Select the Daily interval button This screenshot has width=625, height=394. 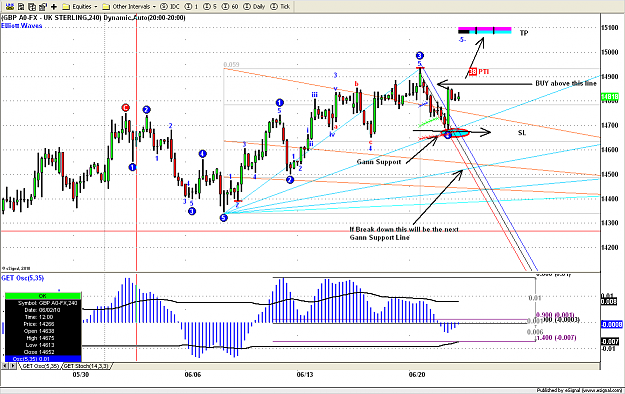click(254, 6)
